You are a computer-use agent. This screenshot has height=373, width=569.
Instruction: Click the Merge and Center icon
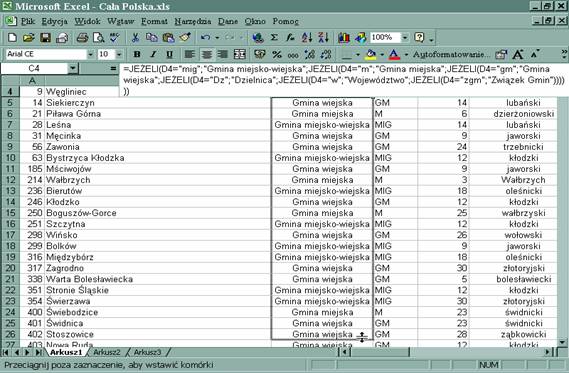240,54
